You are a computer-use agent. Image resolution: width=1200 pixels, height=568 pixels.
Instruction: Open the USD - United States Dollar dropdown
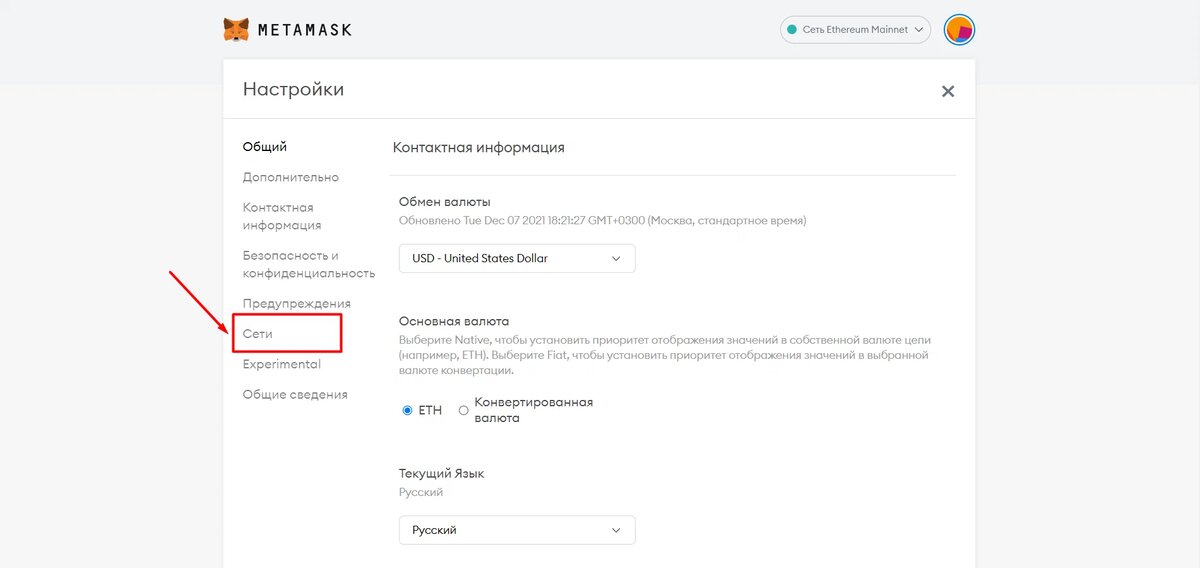coord(517,258)
